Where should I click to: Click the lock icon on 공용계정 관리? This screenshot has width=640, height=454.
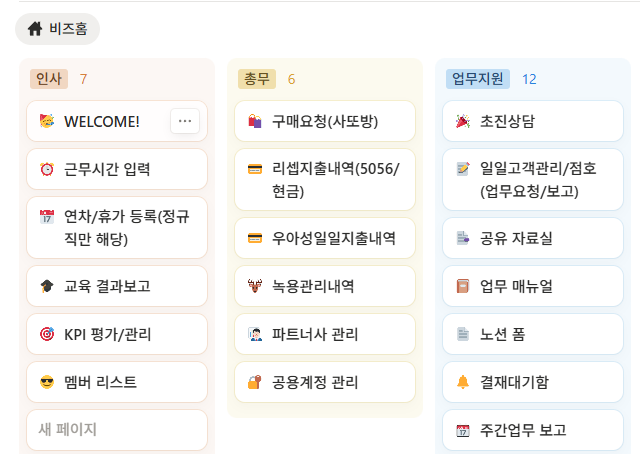pyautogui.click(x=255, y=382)
